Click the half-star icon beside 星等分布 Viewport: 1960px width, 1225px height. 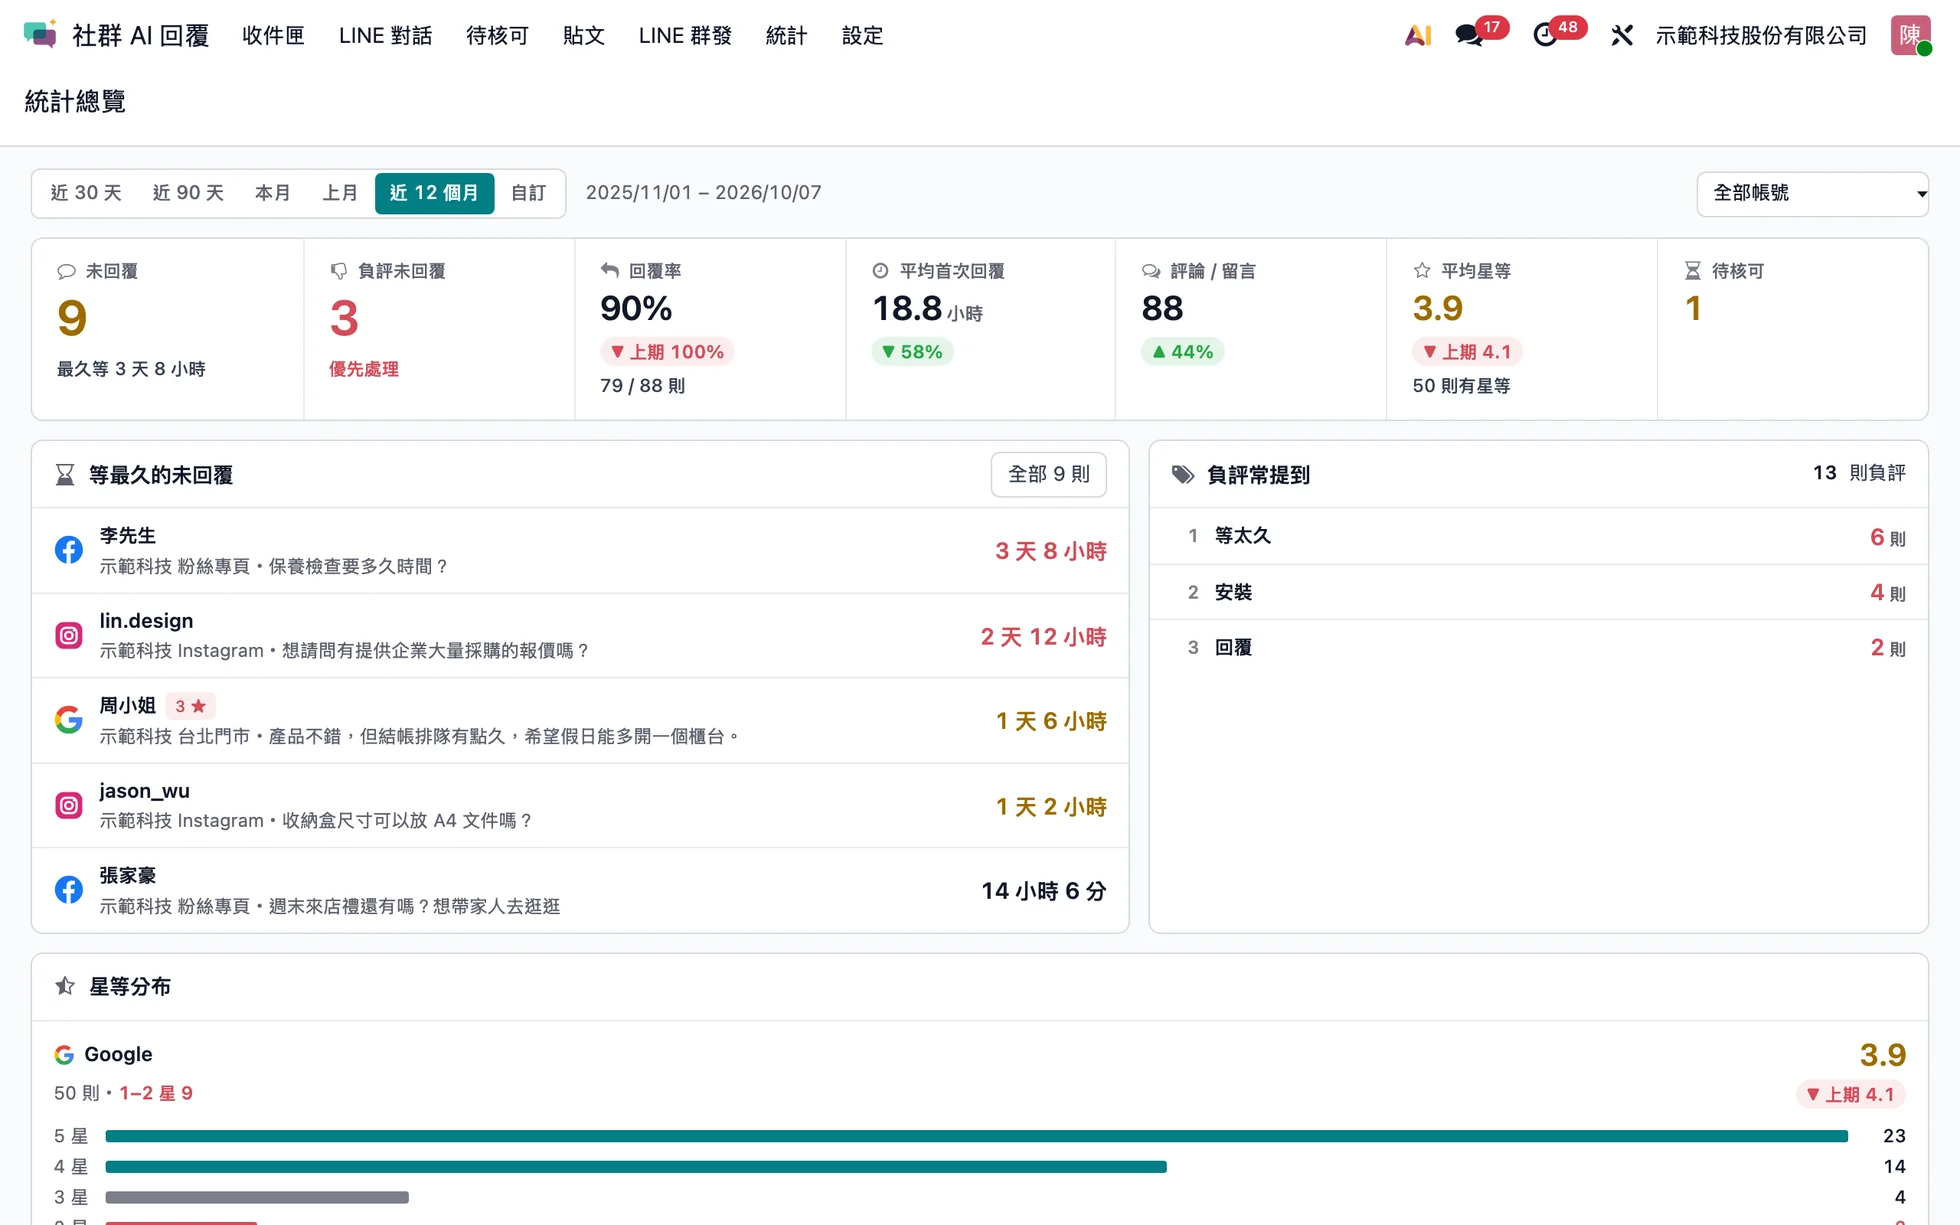coord(65,986)
